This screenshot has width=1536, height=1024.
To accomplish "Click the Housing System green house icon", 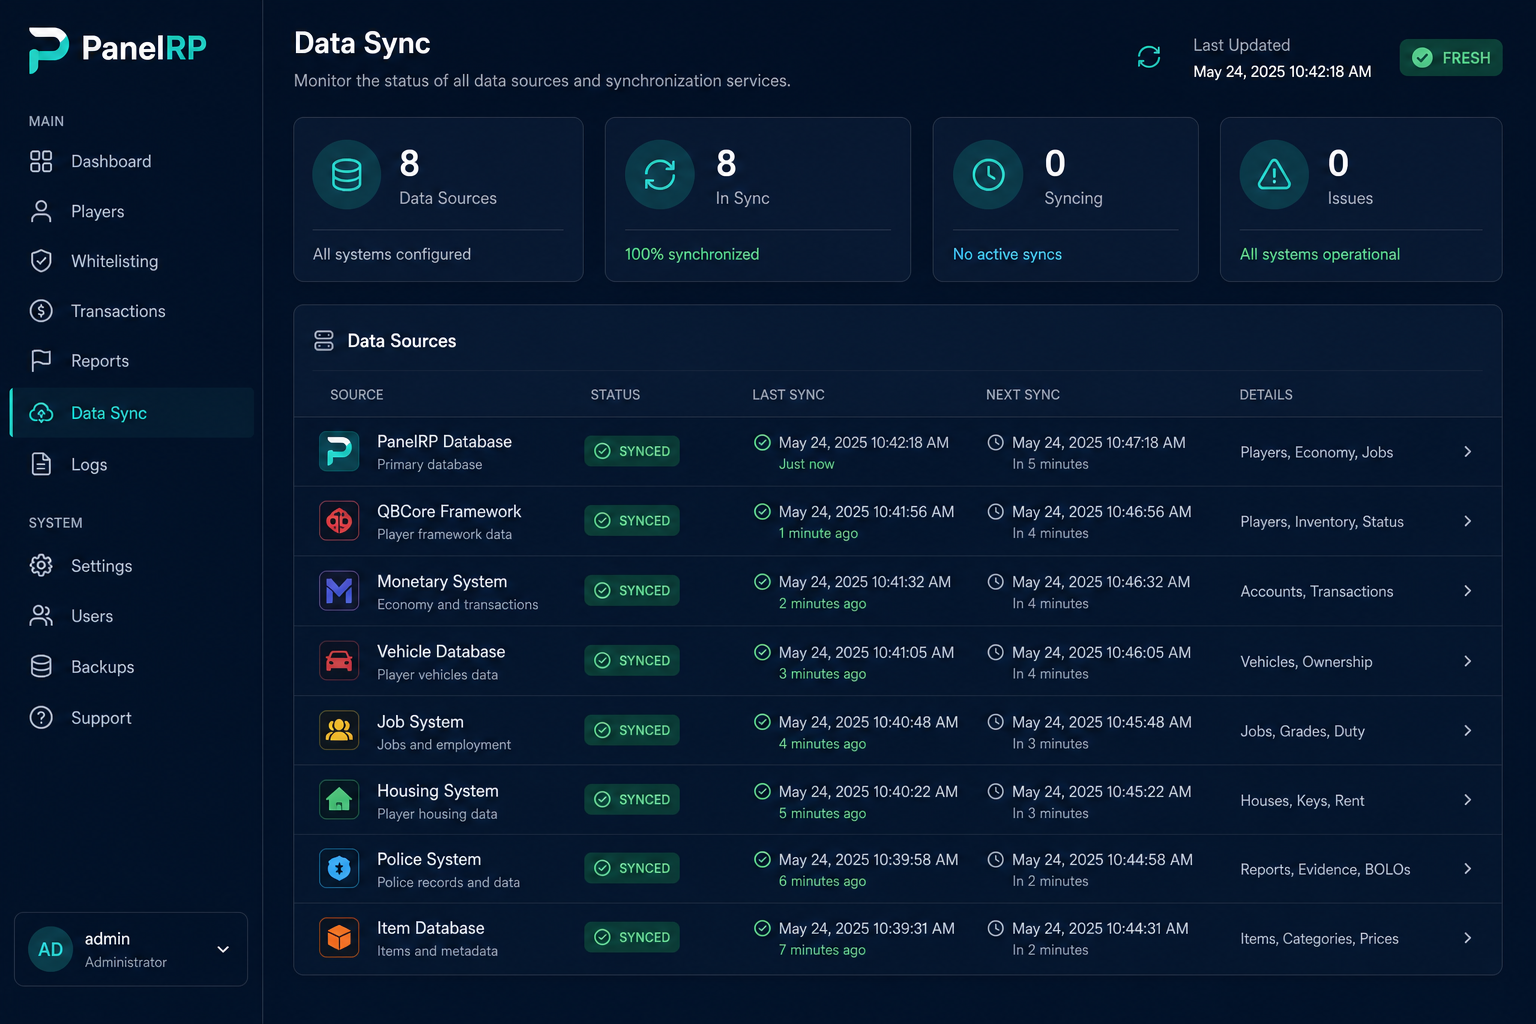I will point(339,800).
